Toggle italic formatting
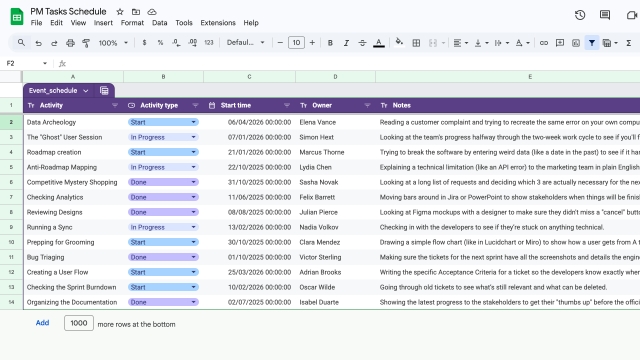Viewport: 640px width, 360px height. tap(346, 43)
